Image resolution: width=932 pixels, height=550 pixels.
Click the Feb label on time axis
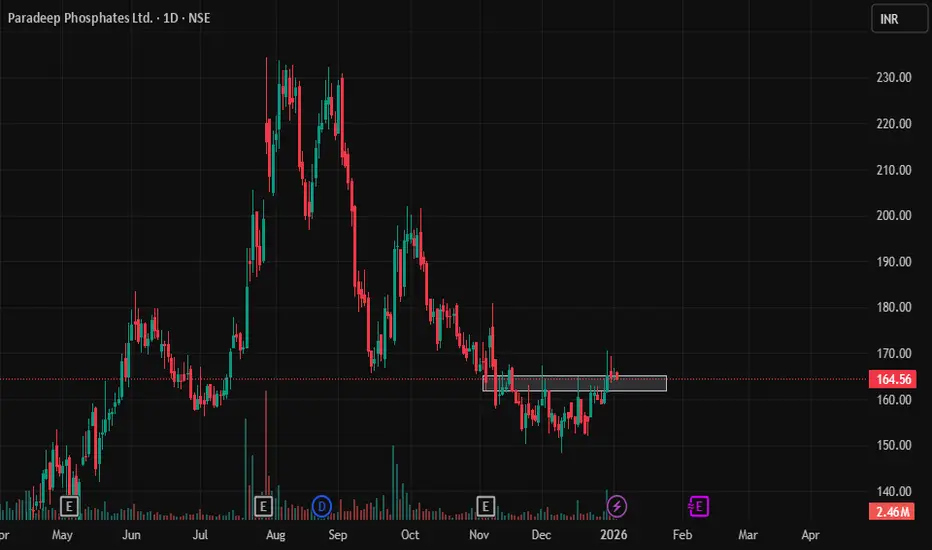point(682,535)
